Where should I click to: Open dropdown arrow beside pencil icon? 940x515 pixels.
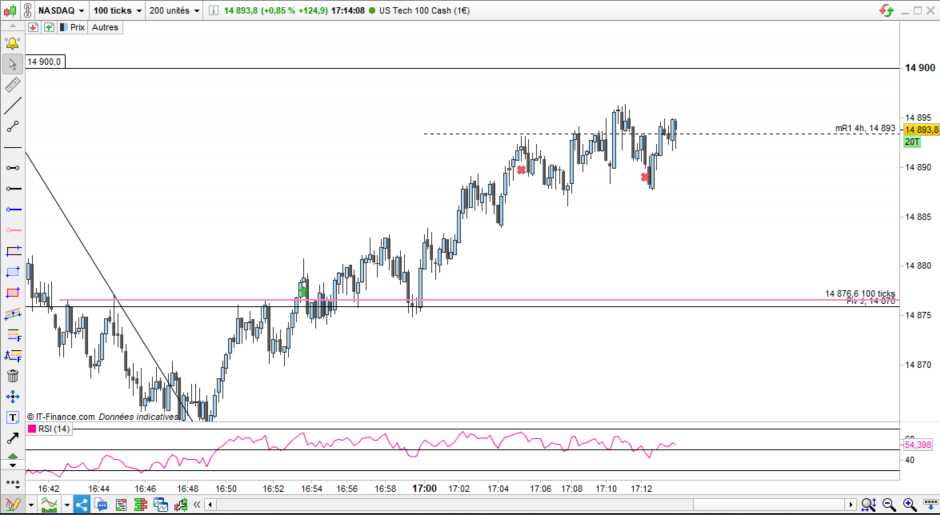(31, 505)
